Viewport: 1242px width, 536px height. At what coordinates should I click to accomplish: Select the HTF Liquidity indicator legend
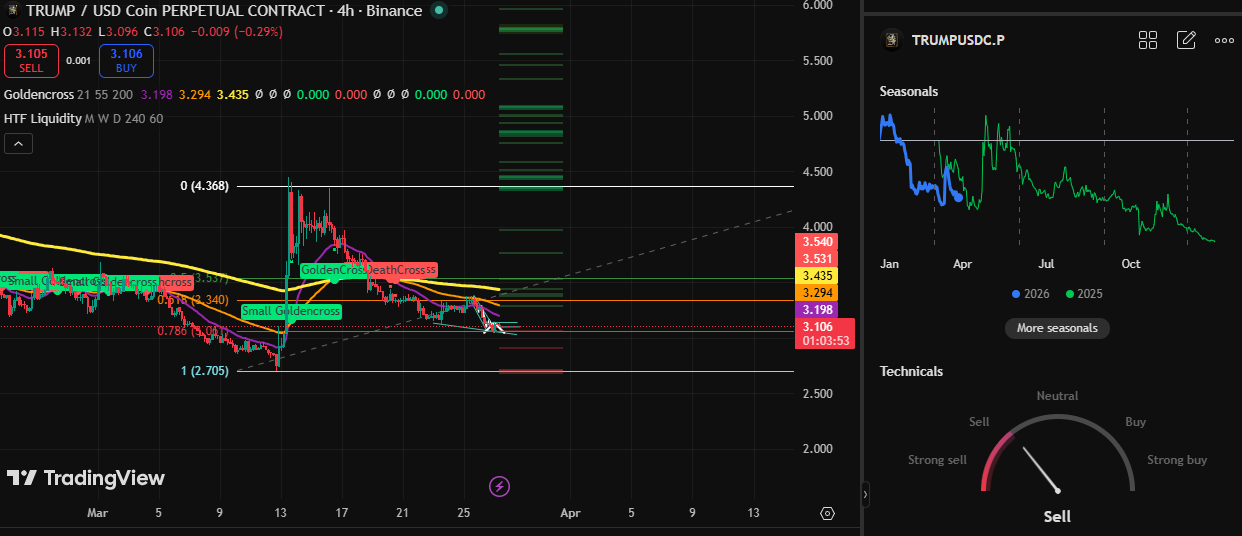tap(42, 119)
